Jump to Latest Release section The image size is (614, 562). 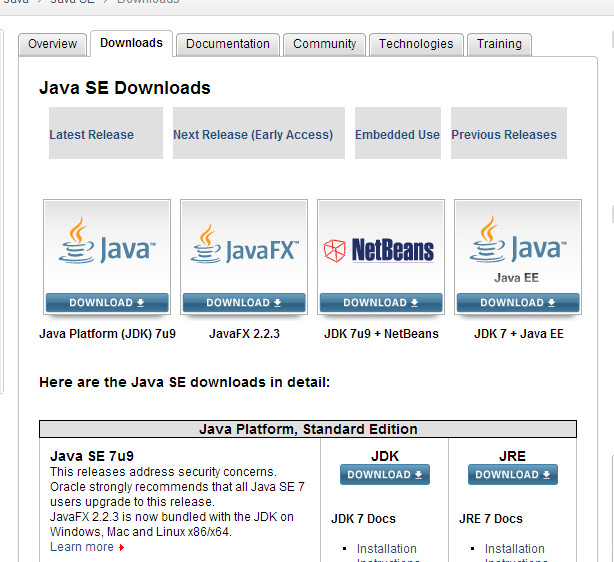click(x=91, y=135)
